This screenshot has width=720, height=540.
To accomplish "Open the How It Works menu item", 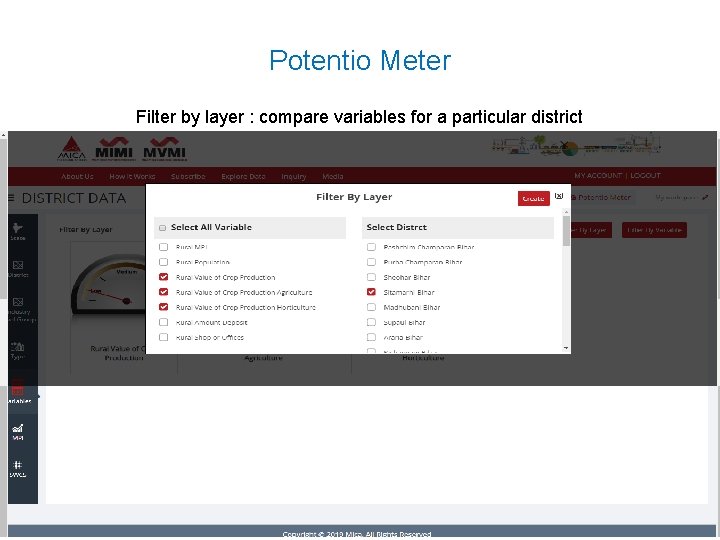I will 132,176.
